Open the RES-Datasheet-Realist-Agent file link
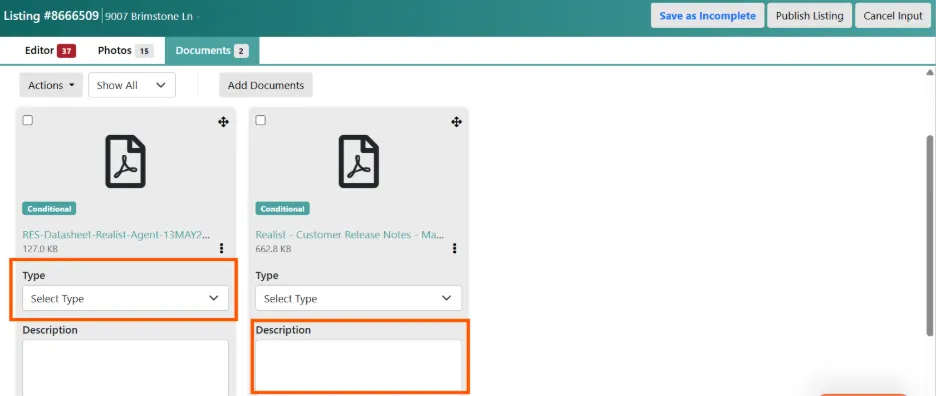Image resolution: width=936 pixels, height=396 pixels. click(x=116, y=235)
